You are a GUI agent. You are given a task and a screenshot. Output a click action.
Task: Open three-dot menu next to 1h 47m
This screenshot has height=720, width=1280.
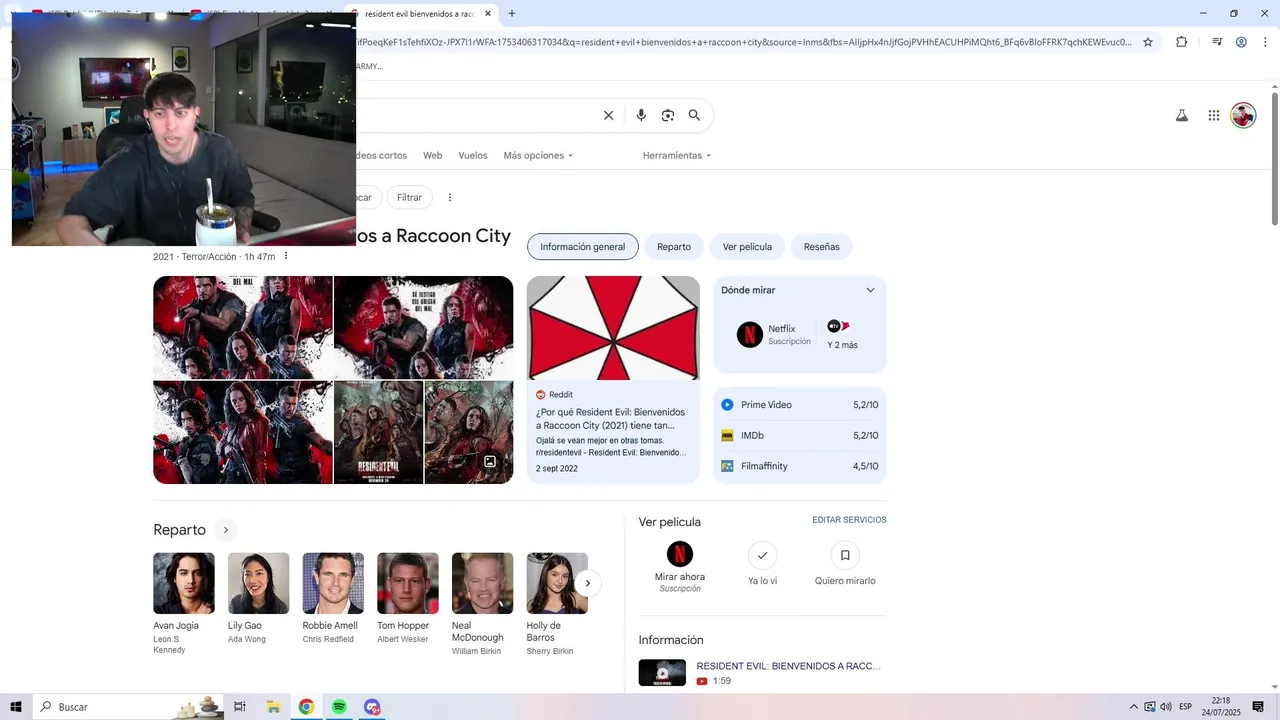click(x=286, y=256)
